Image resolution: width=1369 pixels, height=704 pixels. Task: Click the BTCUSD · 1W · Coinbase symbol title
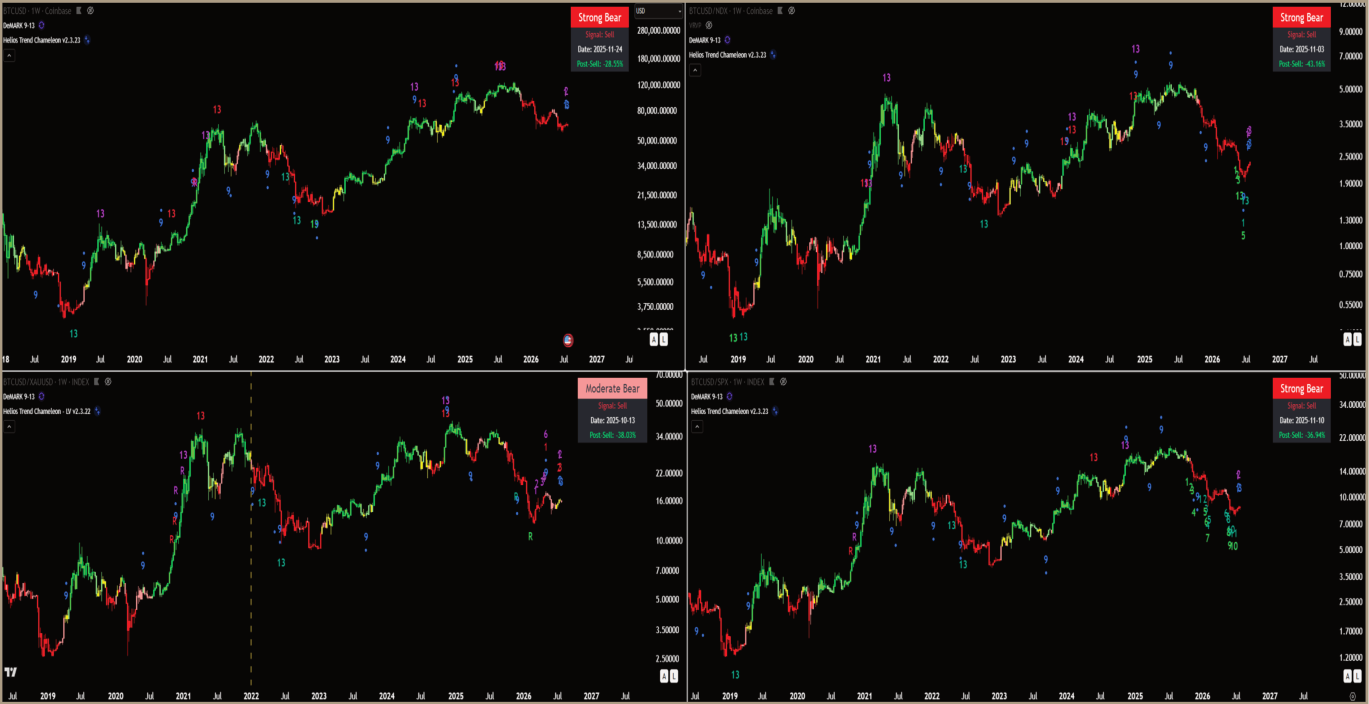tap(36, 10)
